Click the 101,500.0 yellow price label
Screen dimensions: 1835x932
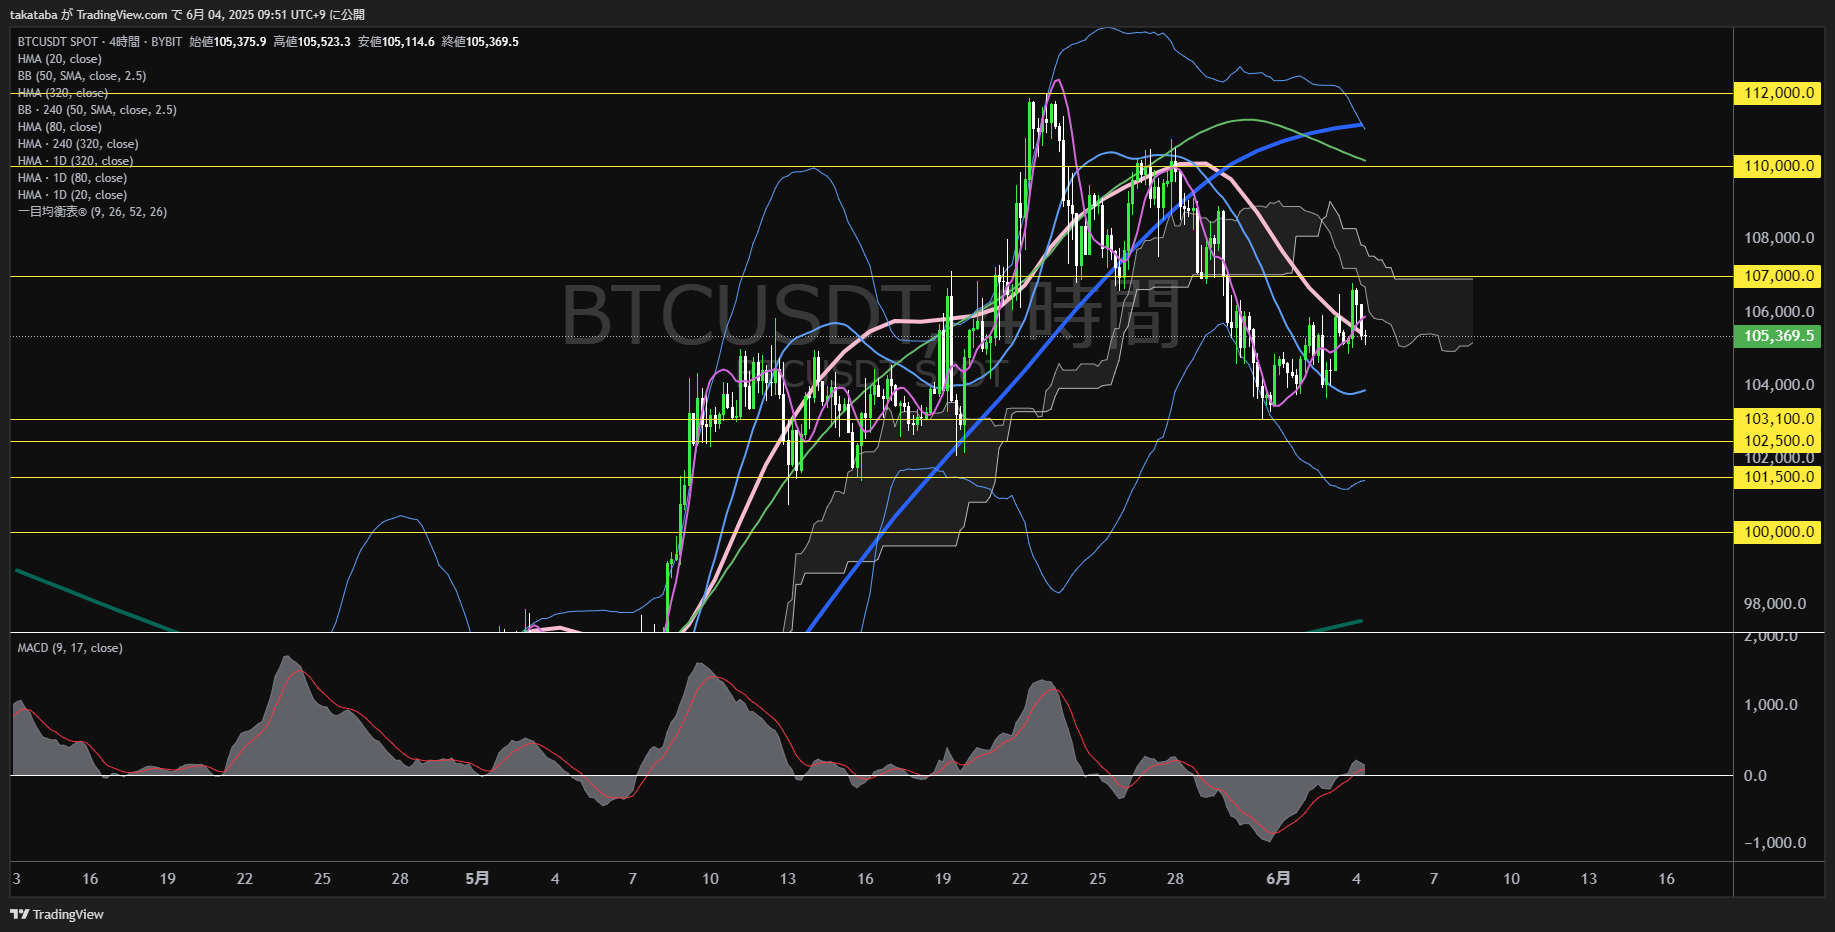point(1777,477)
